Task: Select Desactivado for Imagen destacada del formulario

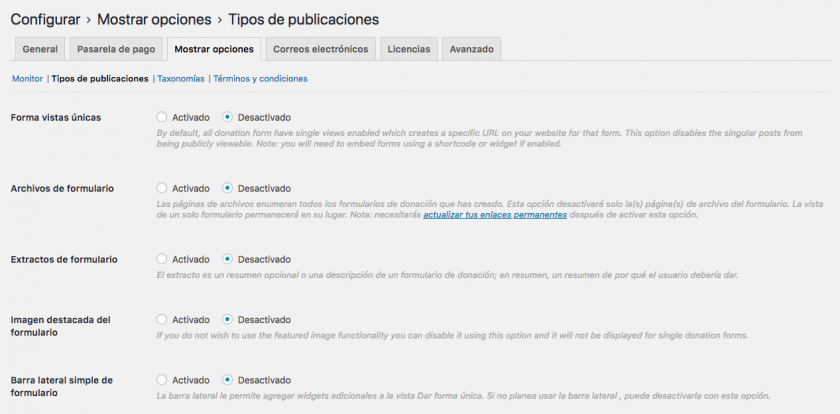Action: (228, 320)
